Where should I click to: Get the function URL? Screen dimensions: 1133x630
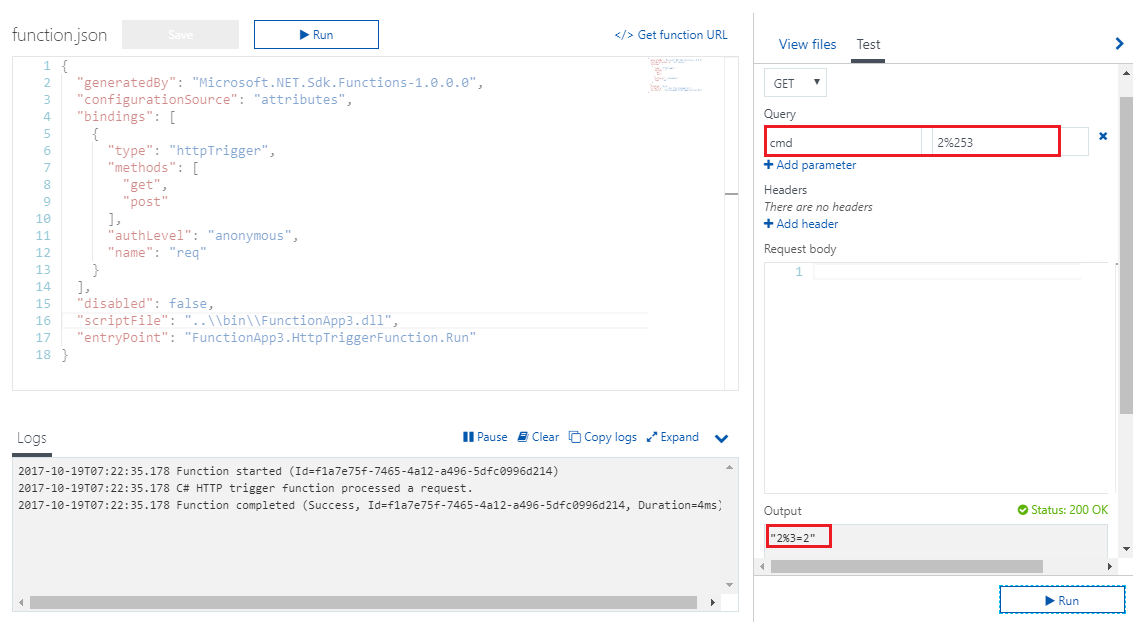click(x=671, y=35)
